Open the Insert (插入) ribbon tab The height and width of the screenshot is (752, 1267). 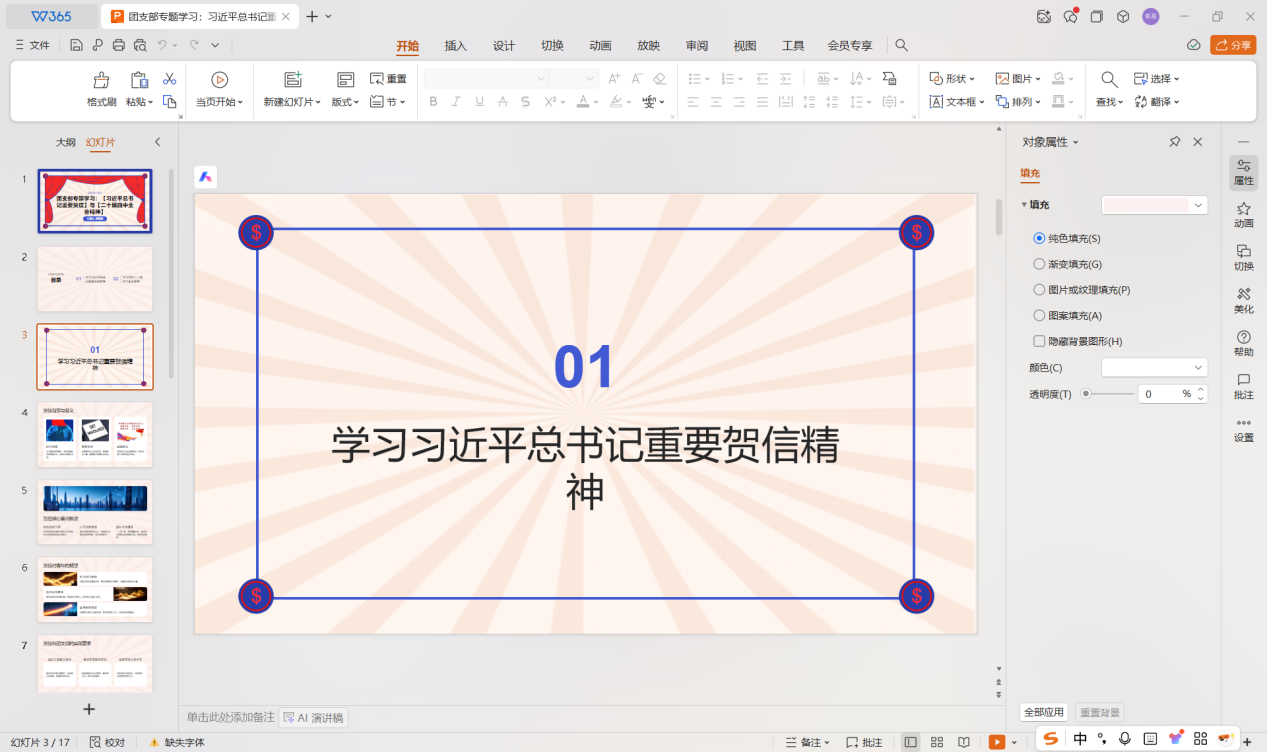point(456,46)
